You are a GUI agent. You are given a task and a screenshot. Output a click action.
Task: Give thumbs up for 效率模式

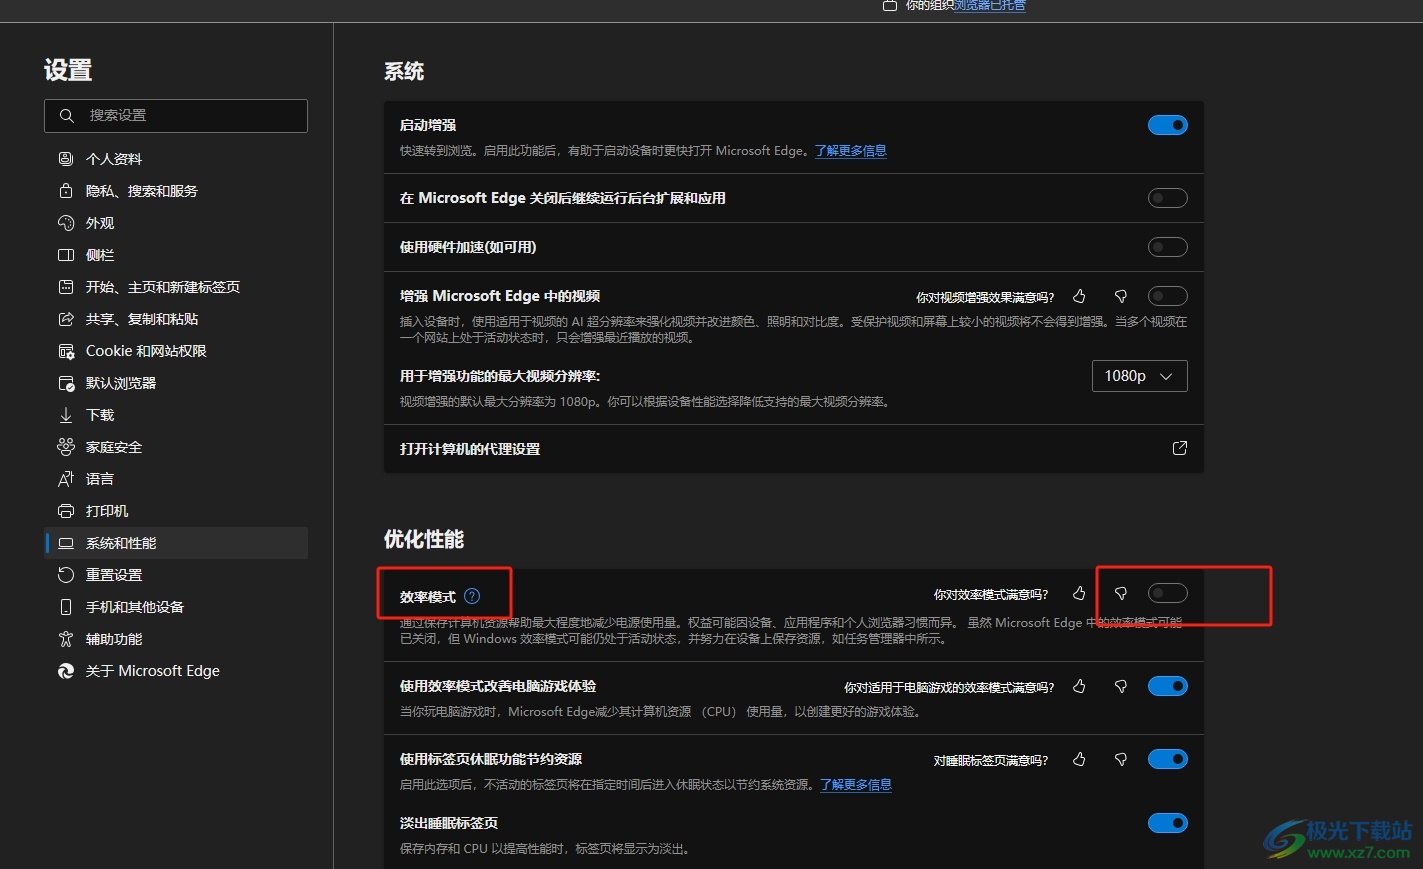pyautogui.click(x=1079, y=593)
